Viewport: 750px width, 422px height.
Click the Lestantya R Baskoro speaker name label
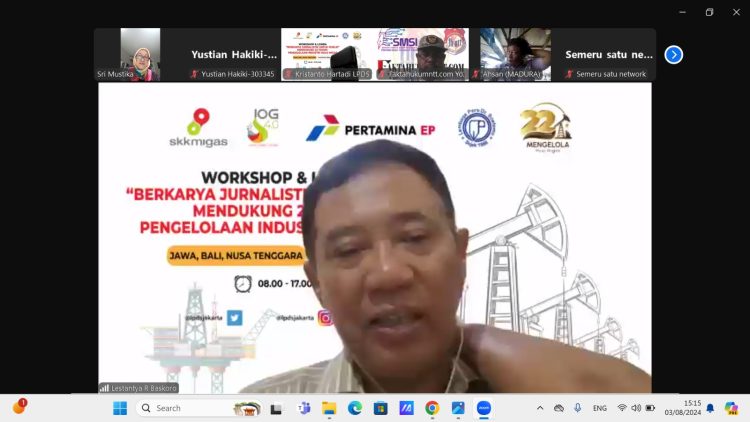coord(143,388)
